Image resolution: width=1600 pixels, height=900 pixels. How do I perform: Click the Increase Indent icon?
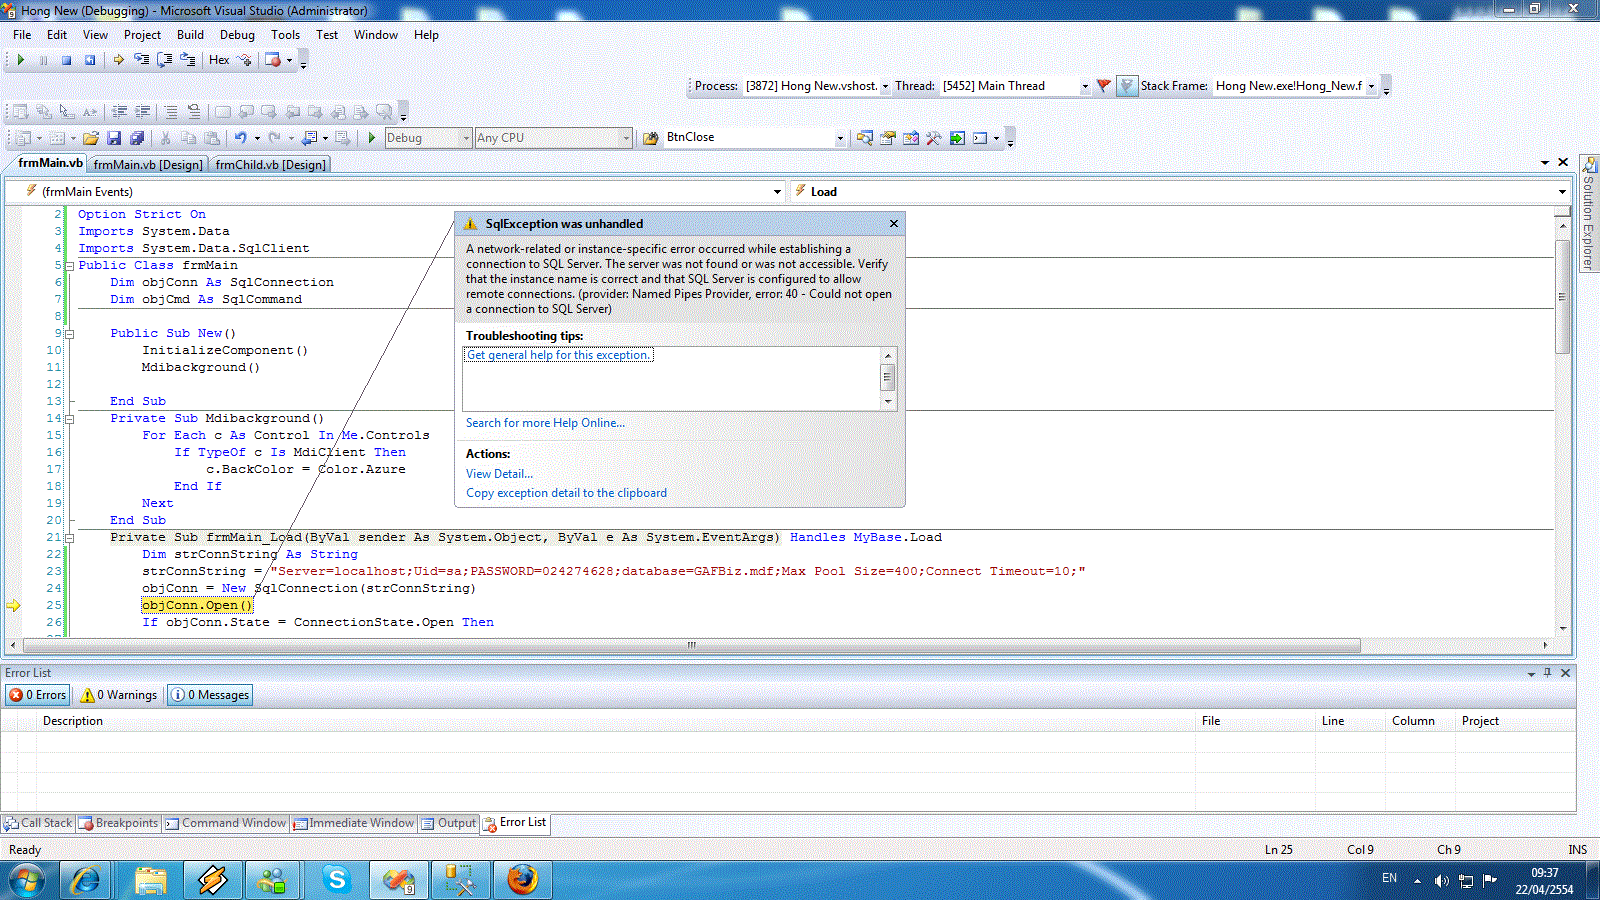click(143, 112)
